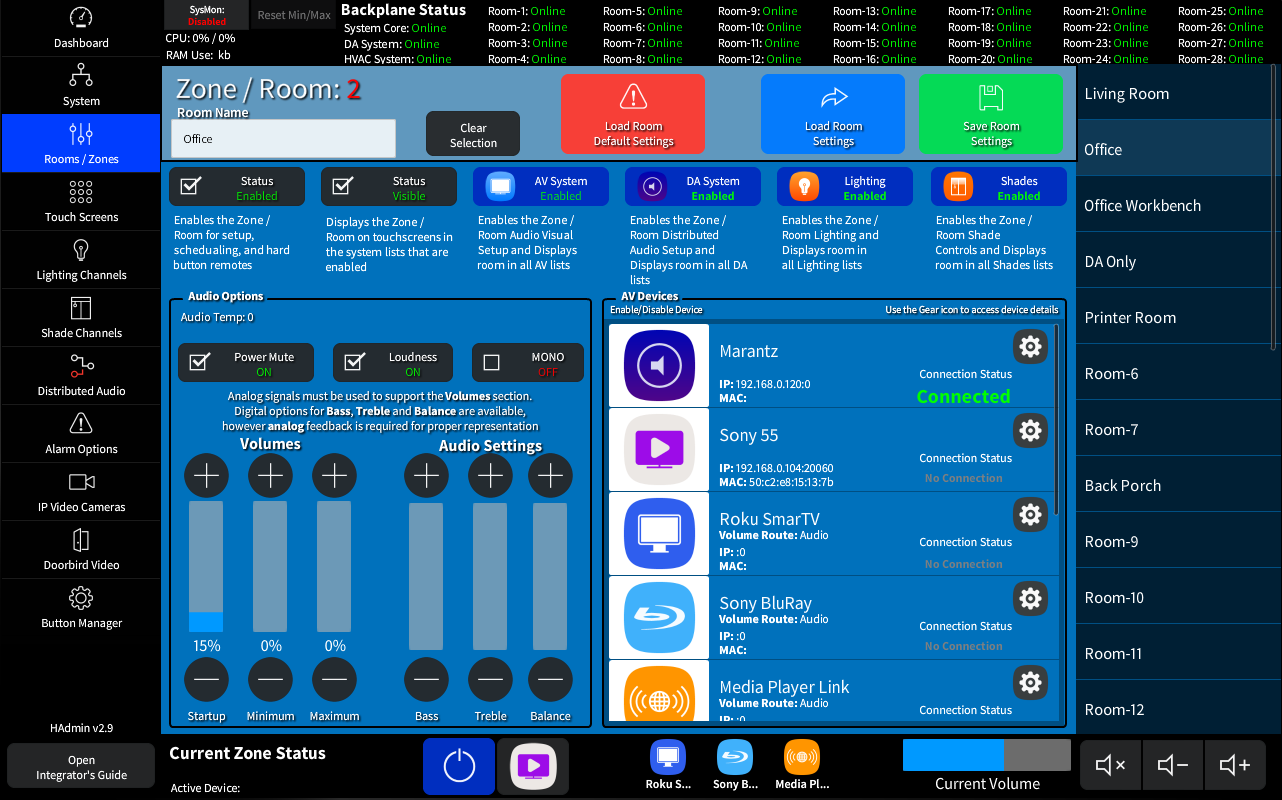Open Button Manager section
1282x800 pixels.
click(x=81, y=608)
